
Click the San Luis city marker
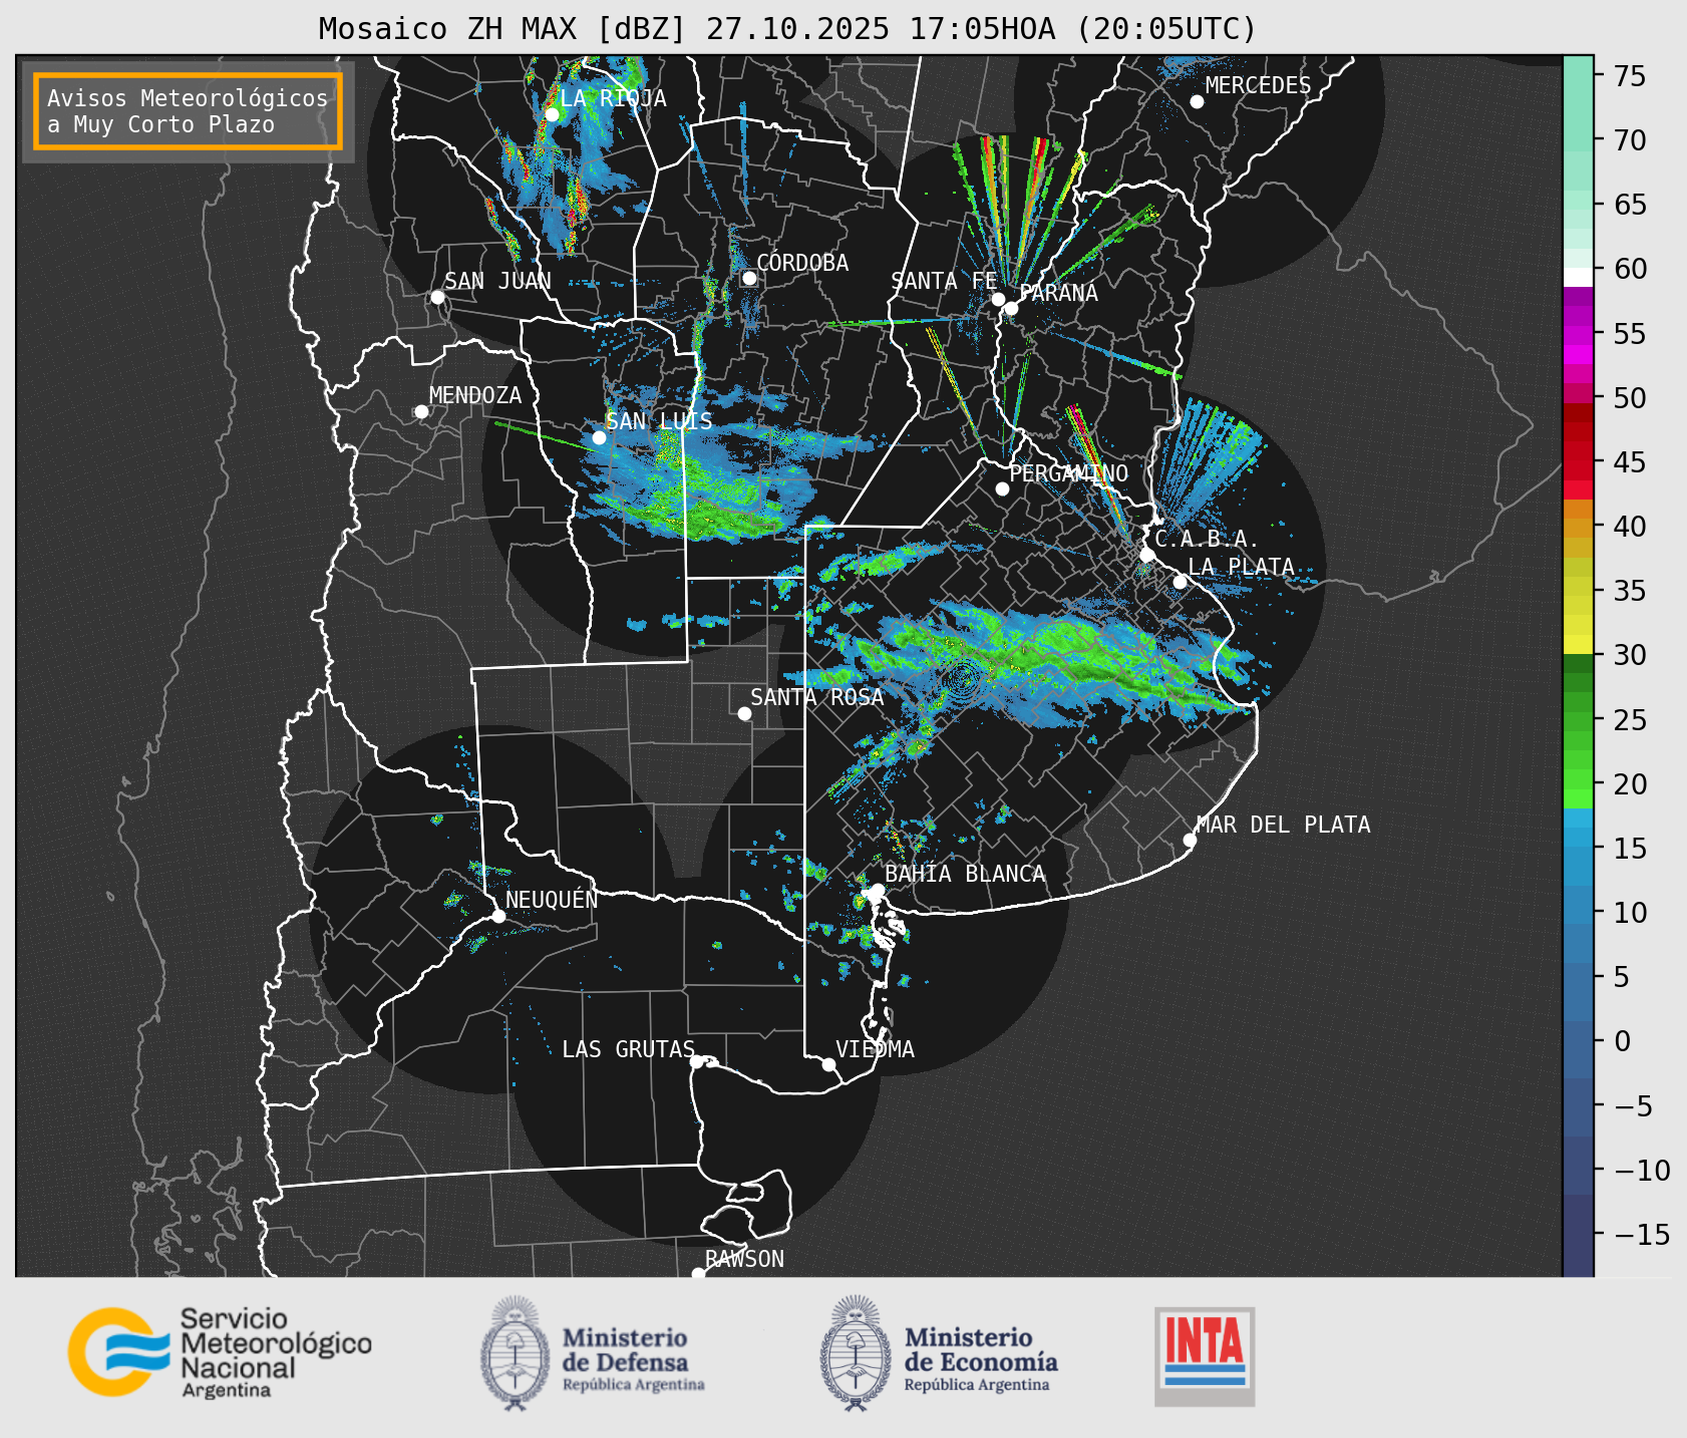point(599,437)
